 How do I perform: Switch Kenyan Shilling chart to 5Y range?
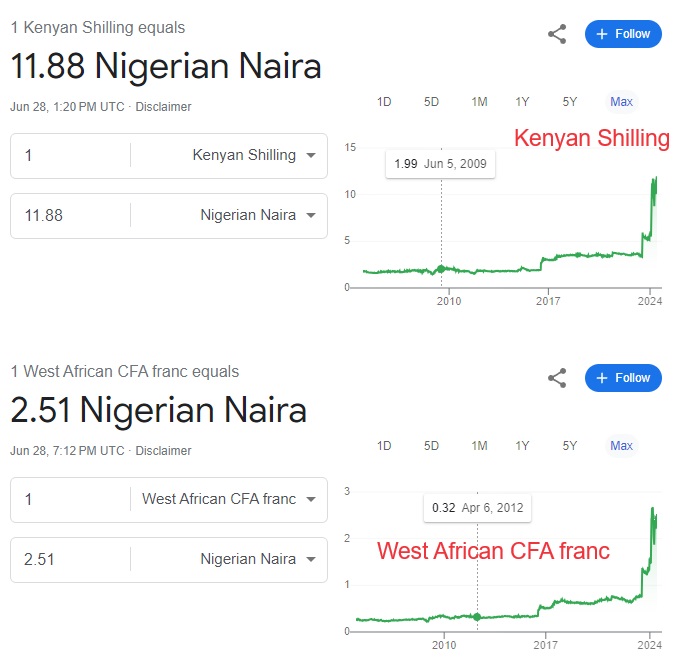tap(570, 102)
